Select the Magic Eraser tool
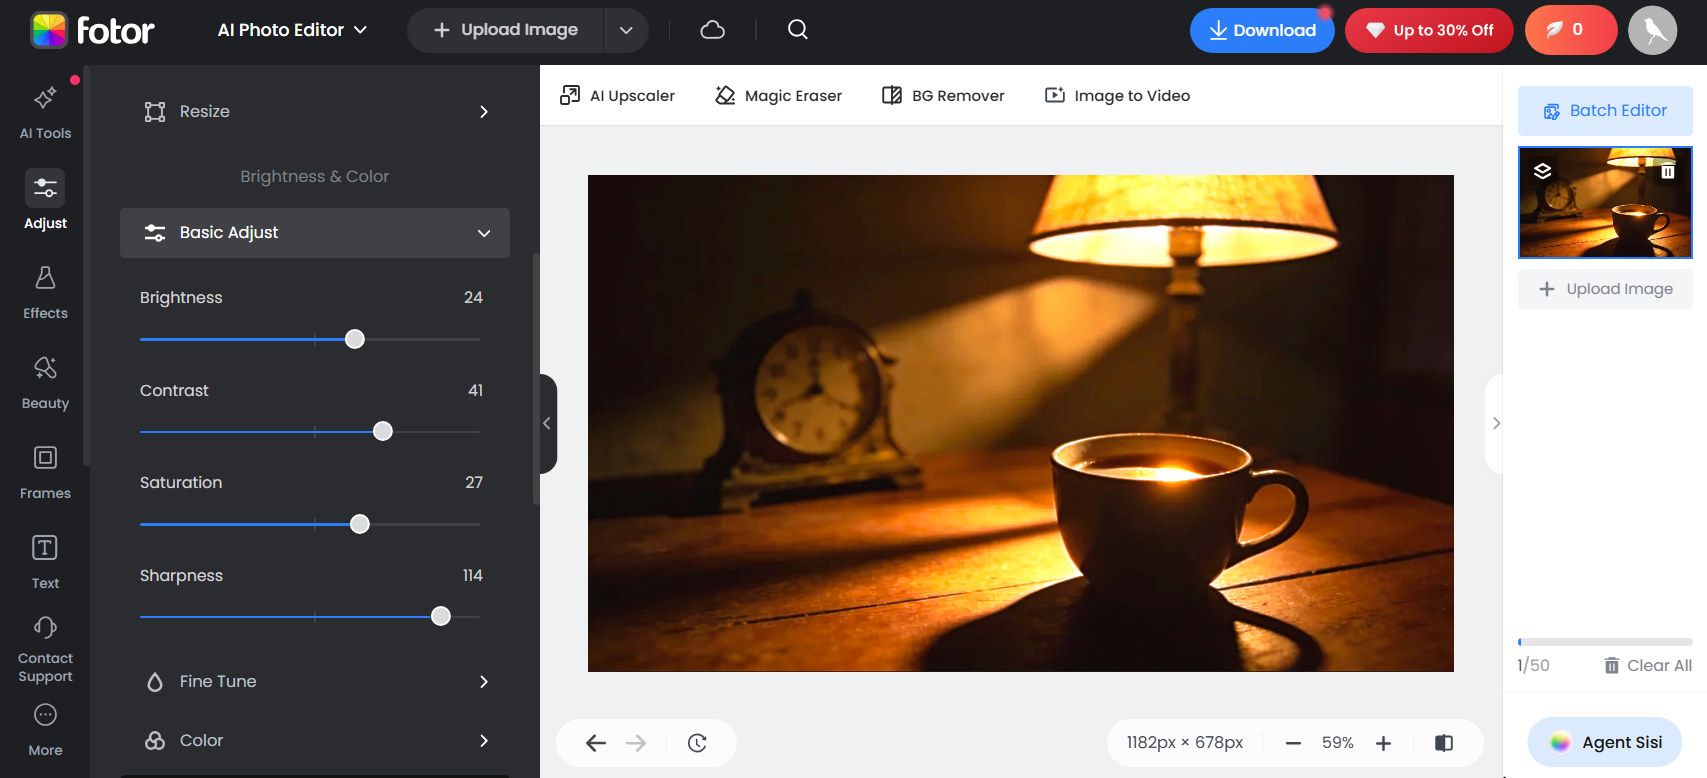 point(778,96)
